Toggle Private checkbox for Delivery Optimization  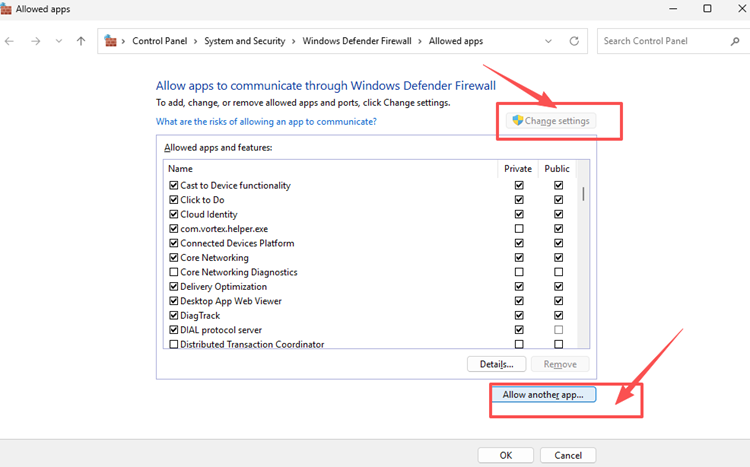pos(519,286)
